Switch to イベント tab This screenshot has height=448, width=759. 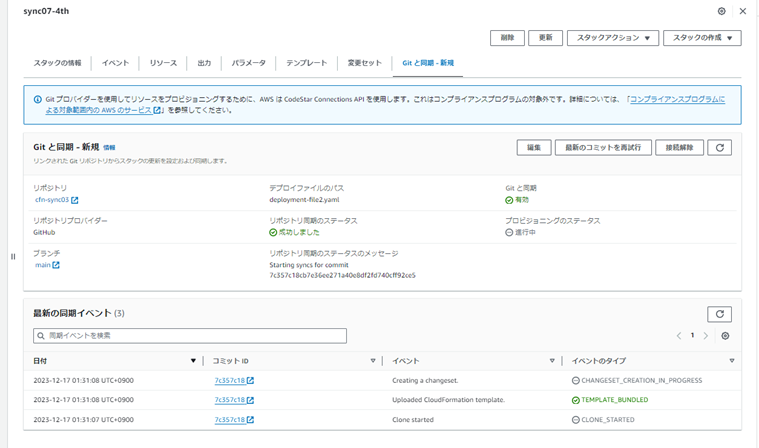click(115, 63)
